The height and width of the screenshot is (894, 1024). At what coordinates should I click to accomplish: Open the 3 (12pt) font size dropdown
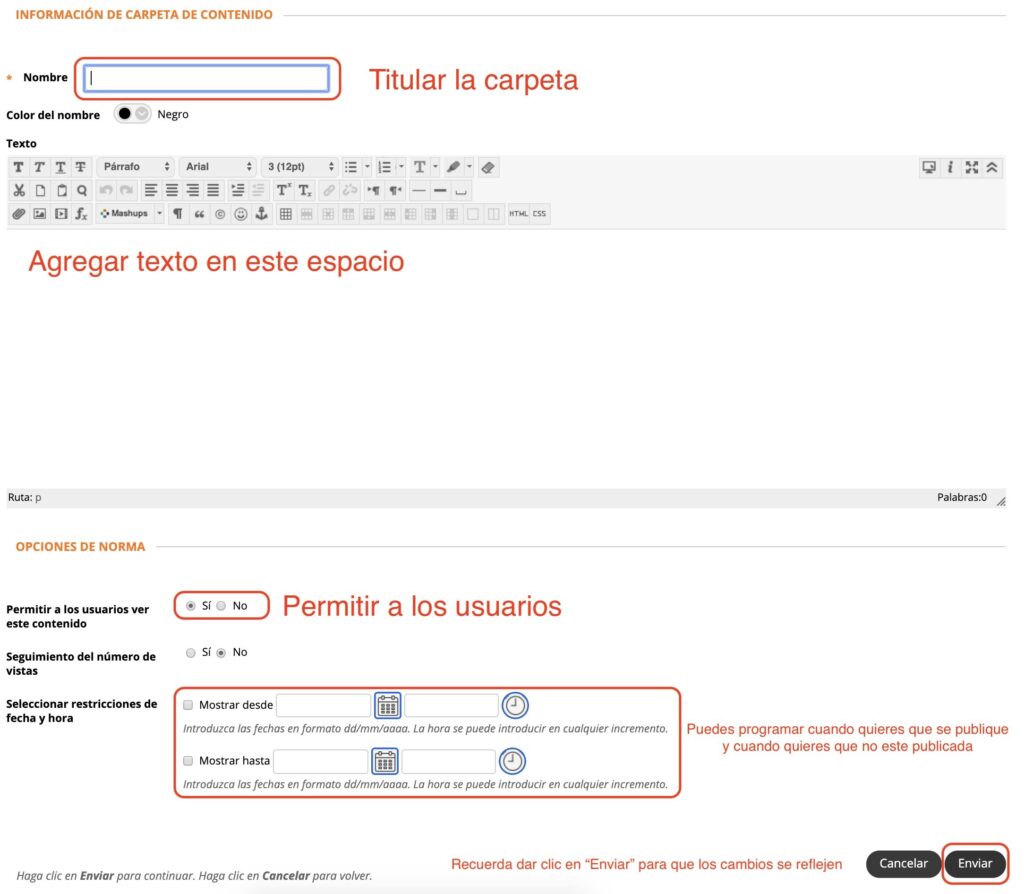(300, 167)
